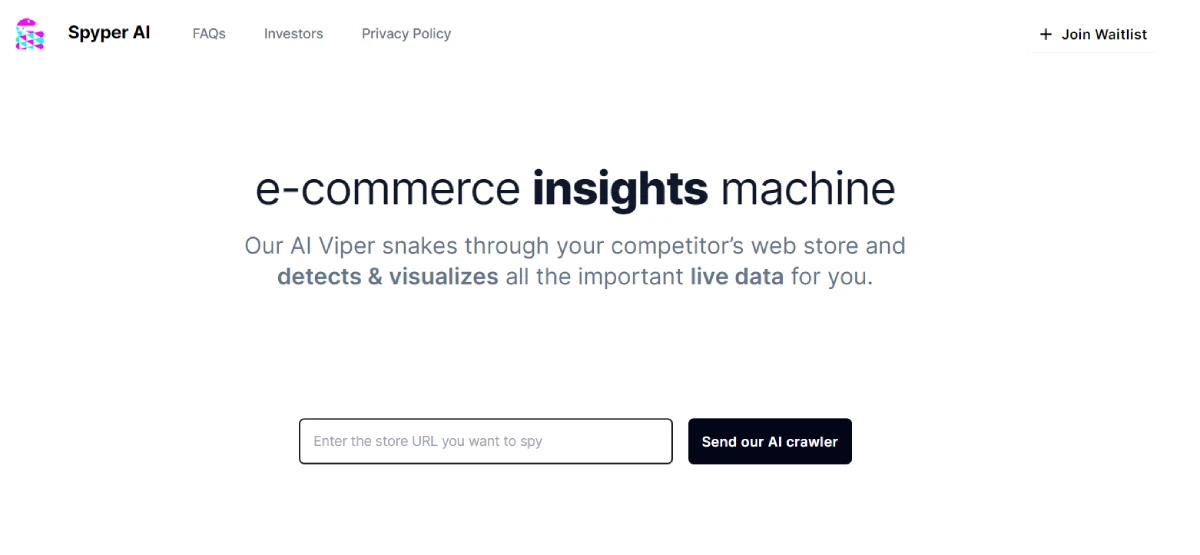This screenshot has width=1200, height=555.
Task: Click Send our AI crawler button
Action: click(769, 441)
